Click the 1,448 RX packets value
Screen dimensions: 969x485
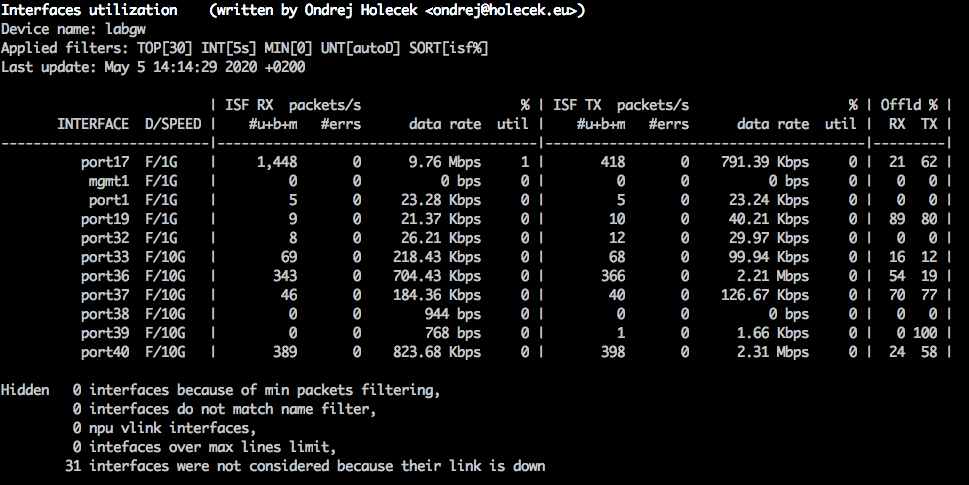click(279, 162)
